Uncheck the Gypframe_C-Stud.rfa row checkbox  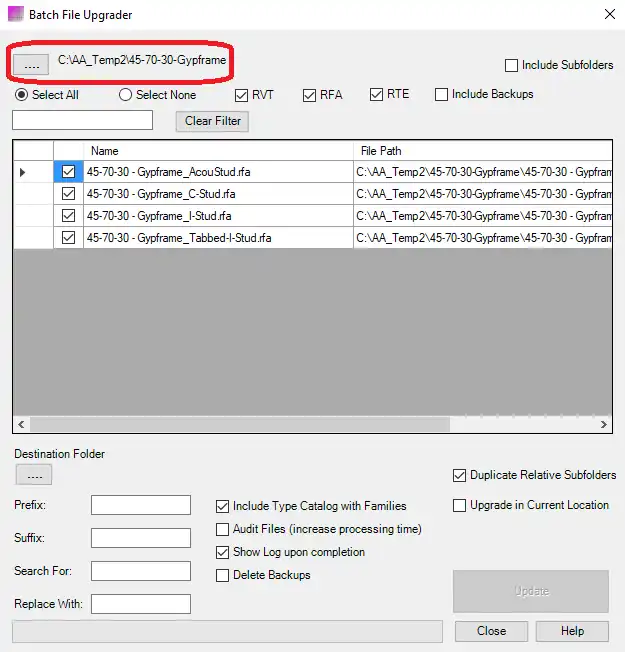click(x=68, y=194)
